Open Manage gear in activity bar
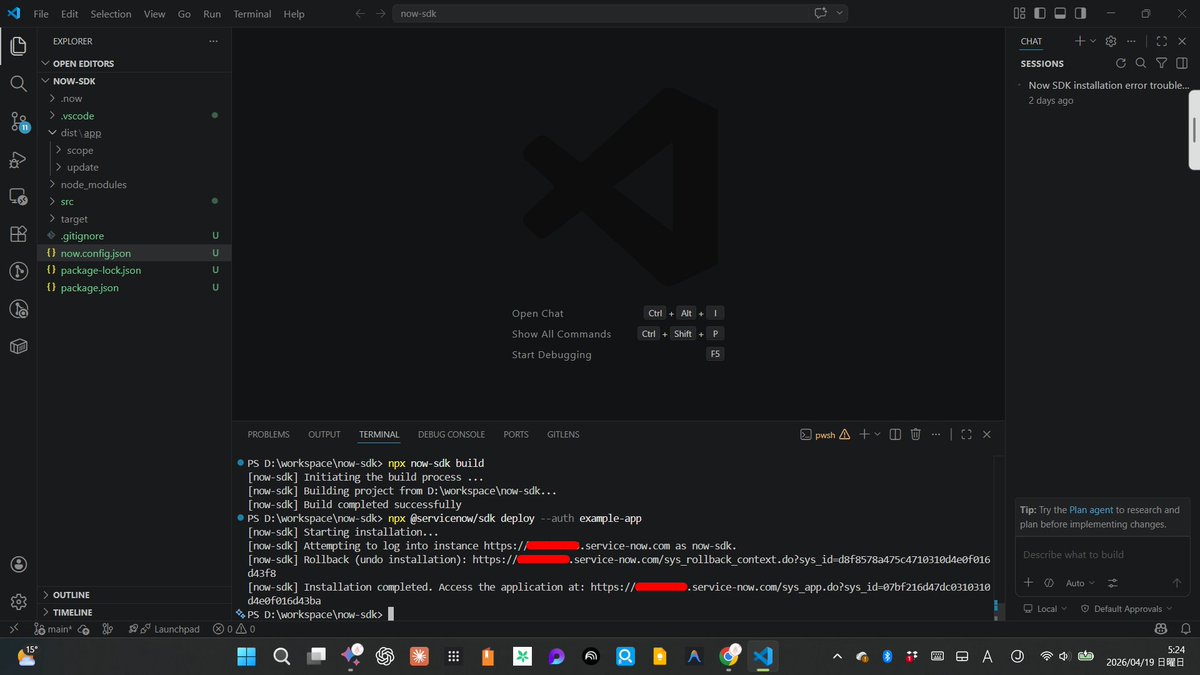 point(18,601)
